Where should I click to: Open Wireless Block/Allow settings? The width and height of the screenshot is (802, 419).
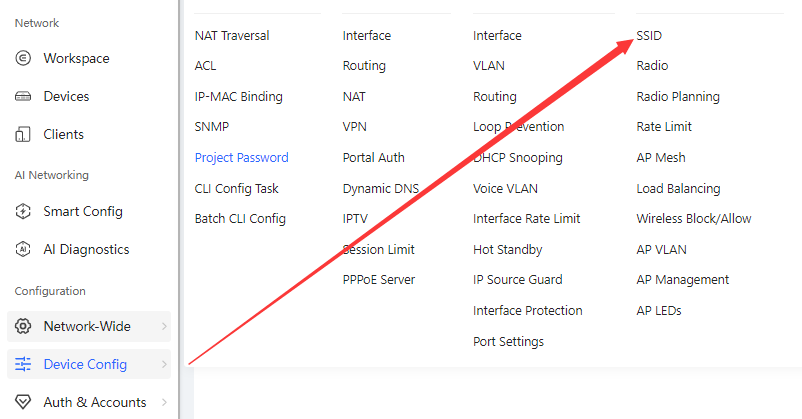coord(694,218)
